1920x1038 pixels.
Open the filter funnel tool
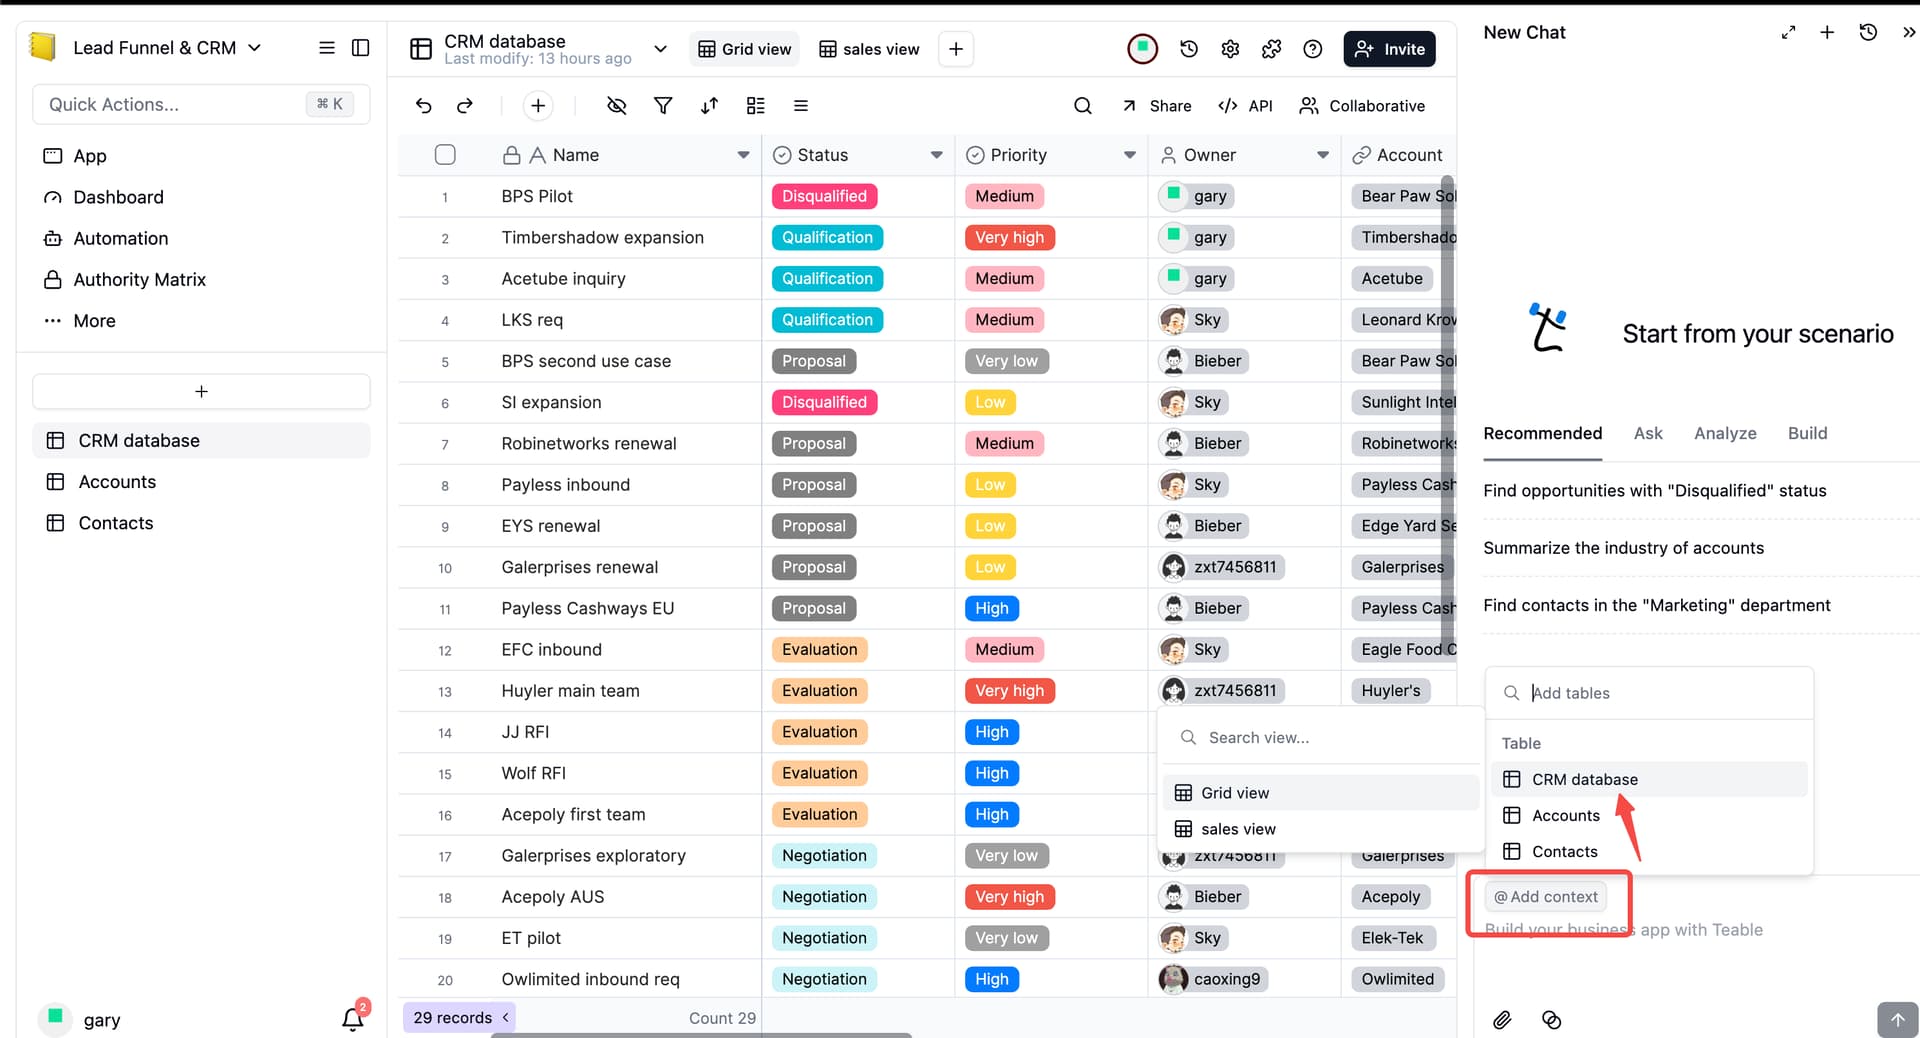point(663,106)
